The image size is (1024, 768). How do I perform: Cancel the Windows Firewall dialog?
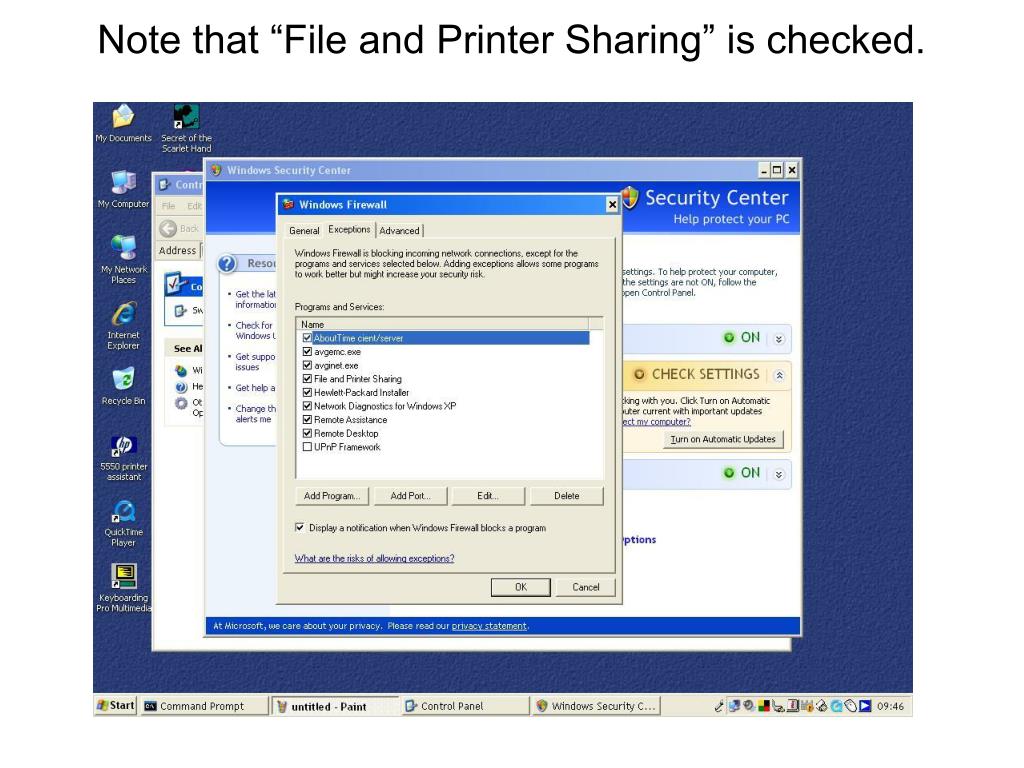pyautogui.click(x=586, y=587)
